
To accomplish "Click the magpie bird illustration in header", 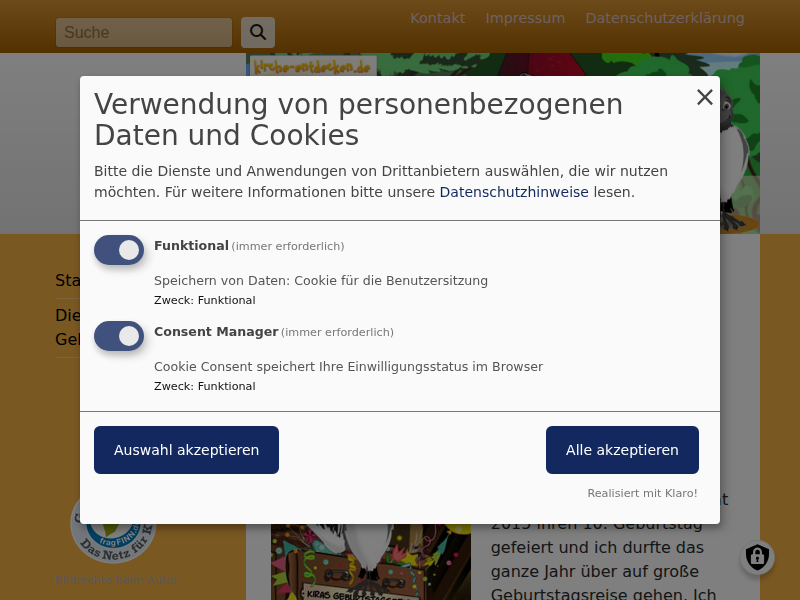I will click(738, 150).
